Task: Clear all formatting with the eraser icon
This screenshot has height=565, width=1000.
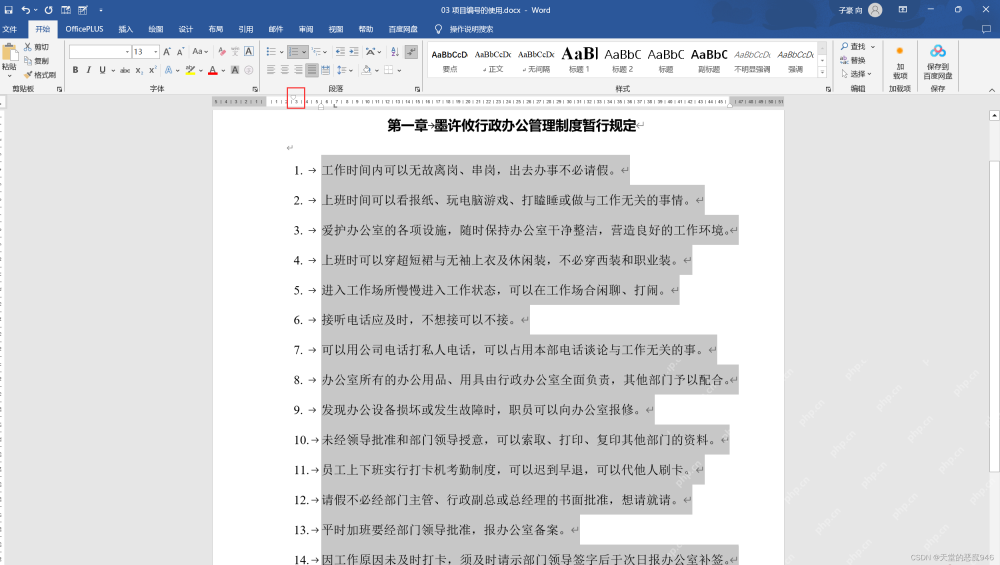Action: point(222,52)
